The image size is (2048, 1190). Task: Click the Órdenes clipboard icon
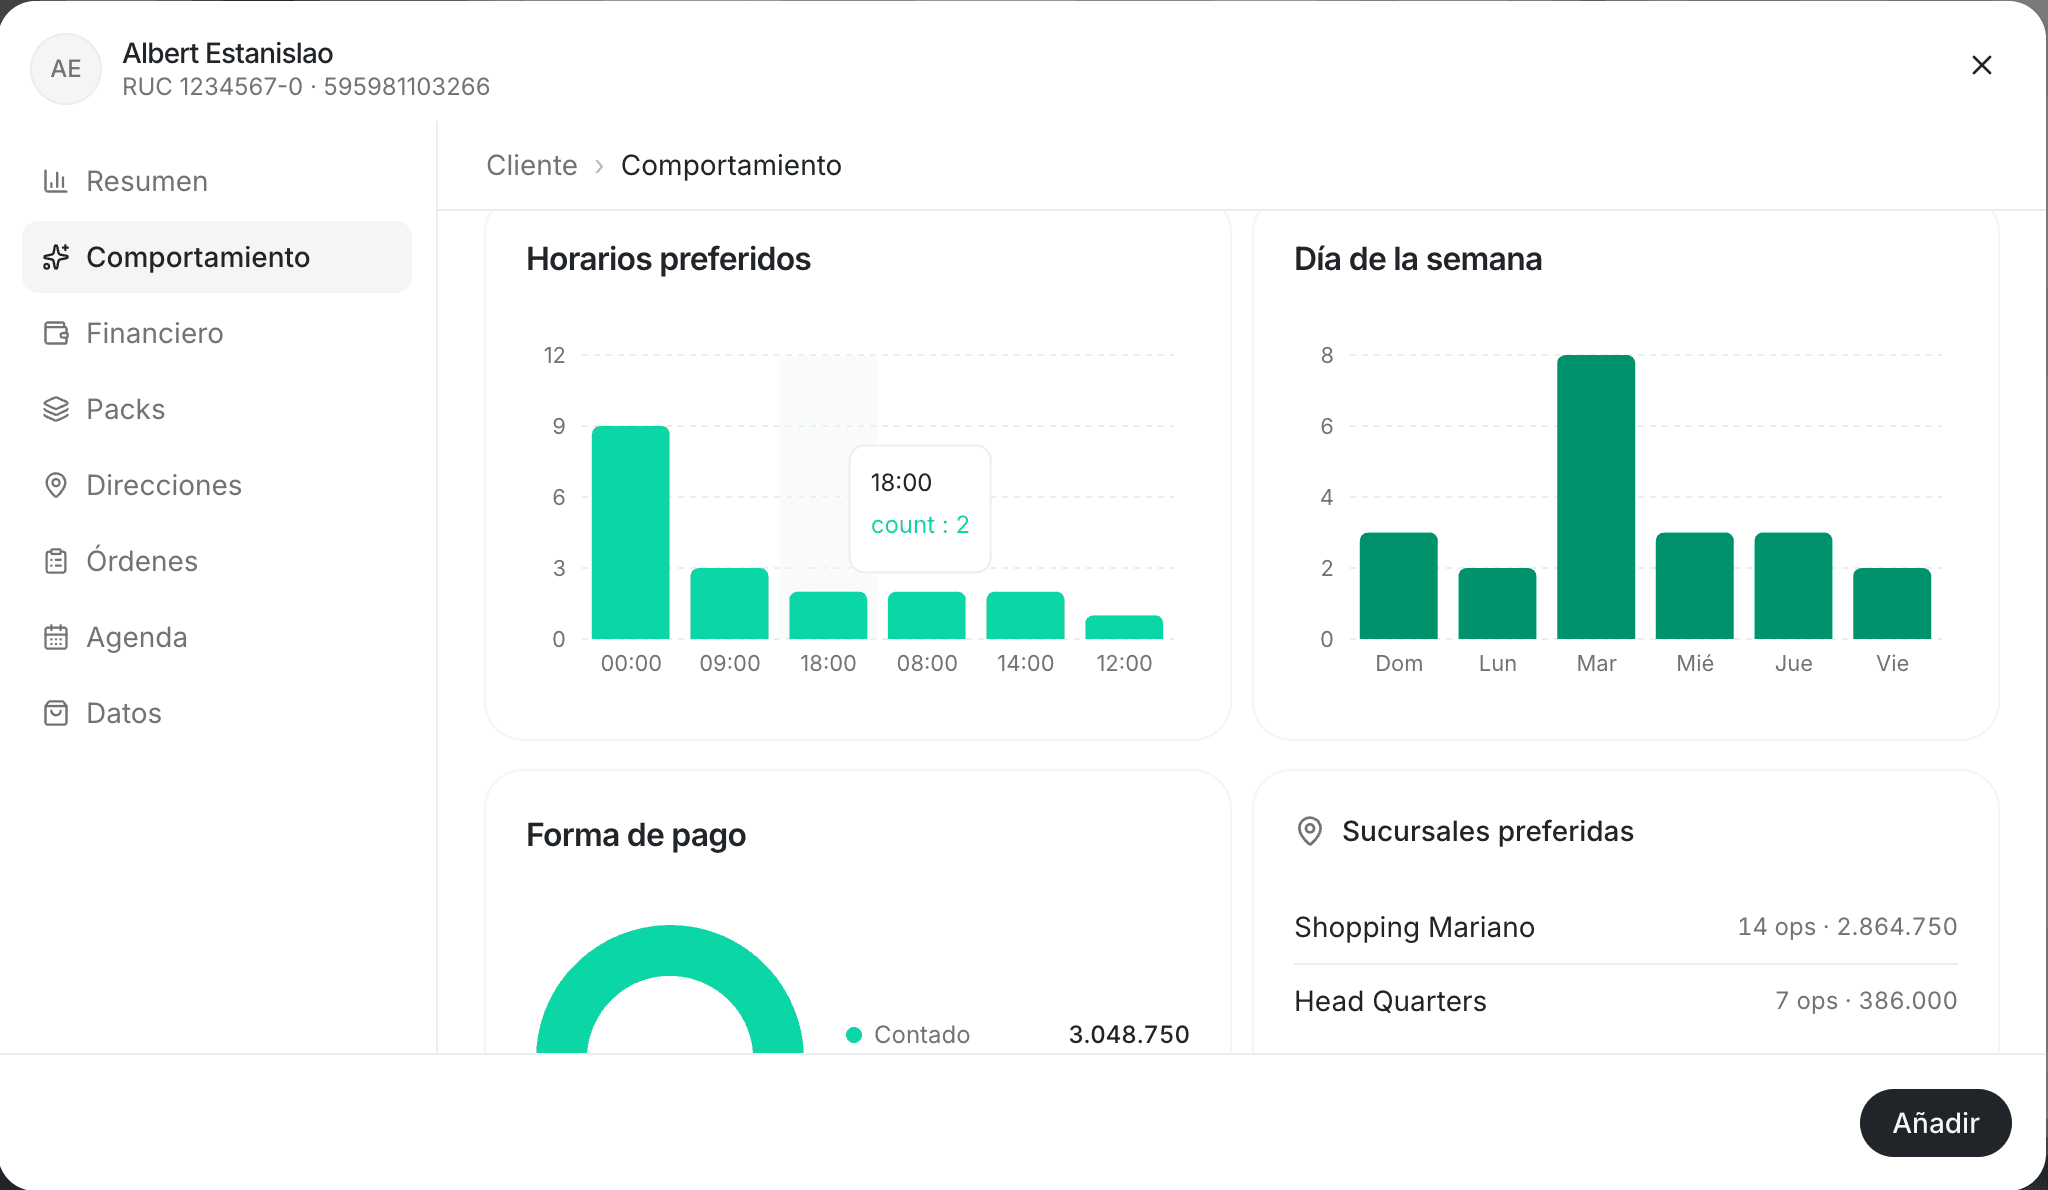(x=56, y=561)
